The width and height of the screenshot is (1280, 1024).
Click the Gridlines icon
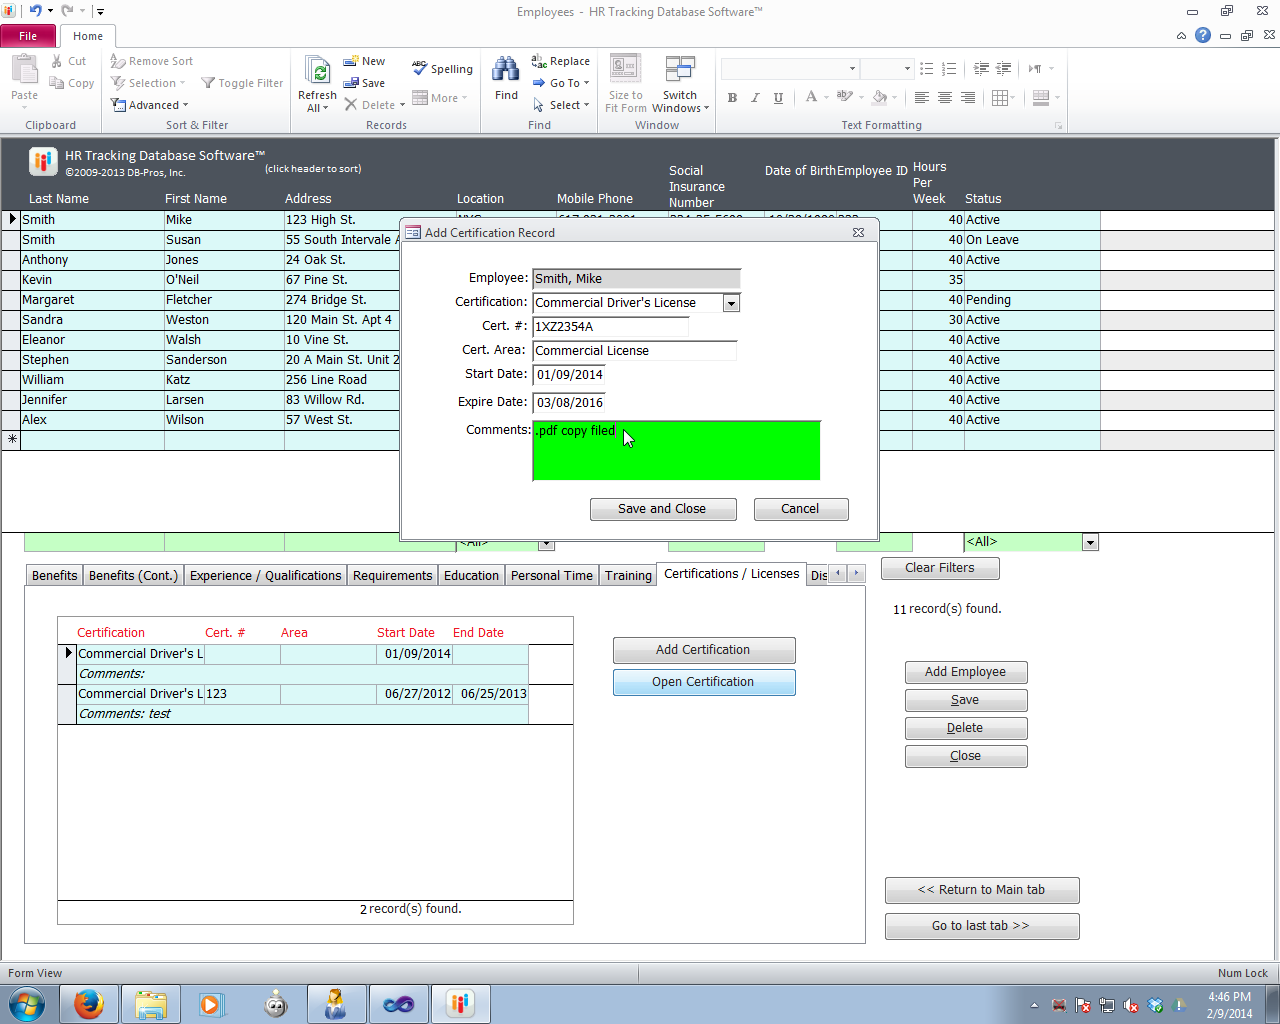point(1000,97)
